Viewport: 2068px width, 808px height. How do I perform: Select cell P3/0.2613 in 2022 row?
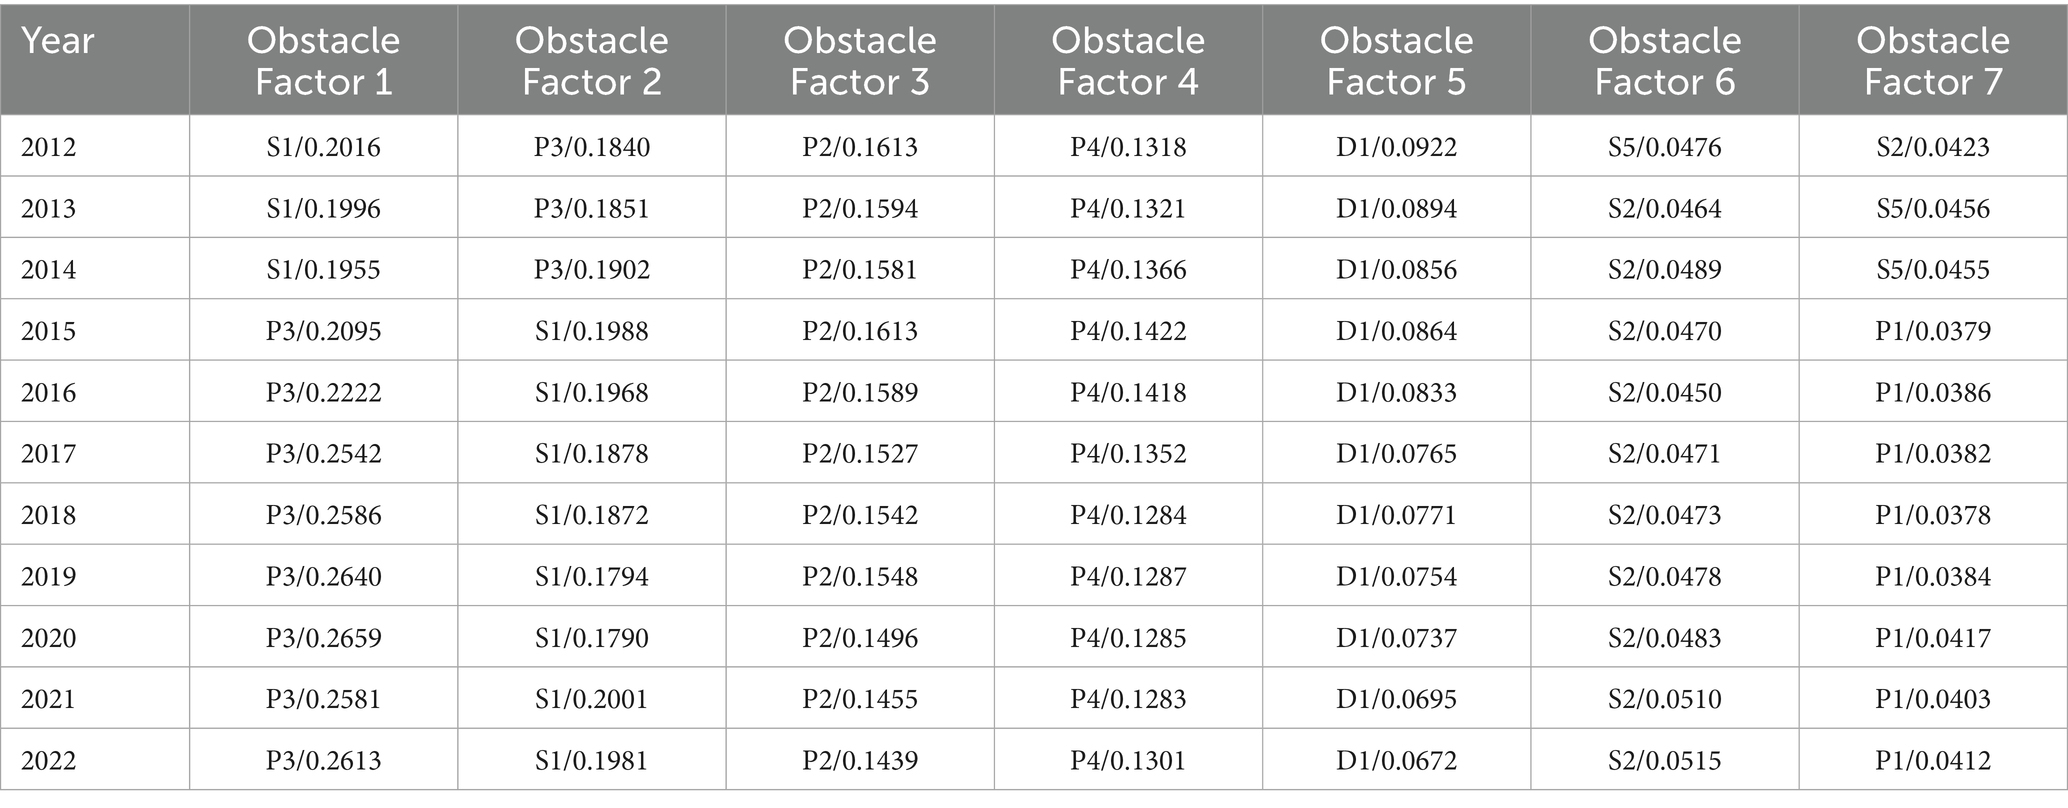pos(324,760)
